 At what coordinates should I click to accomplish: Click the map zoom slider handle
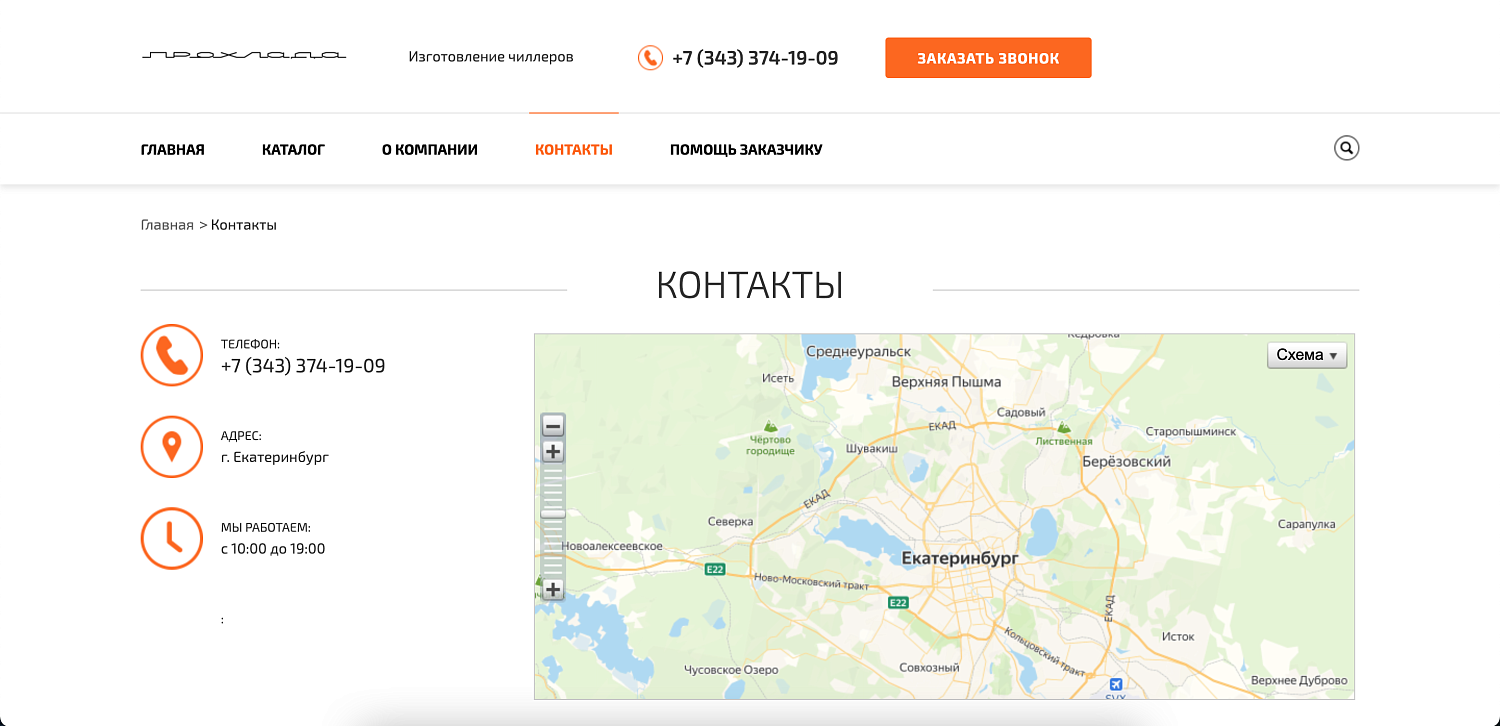click(553, 513)
